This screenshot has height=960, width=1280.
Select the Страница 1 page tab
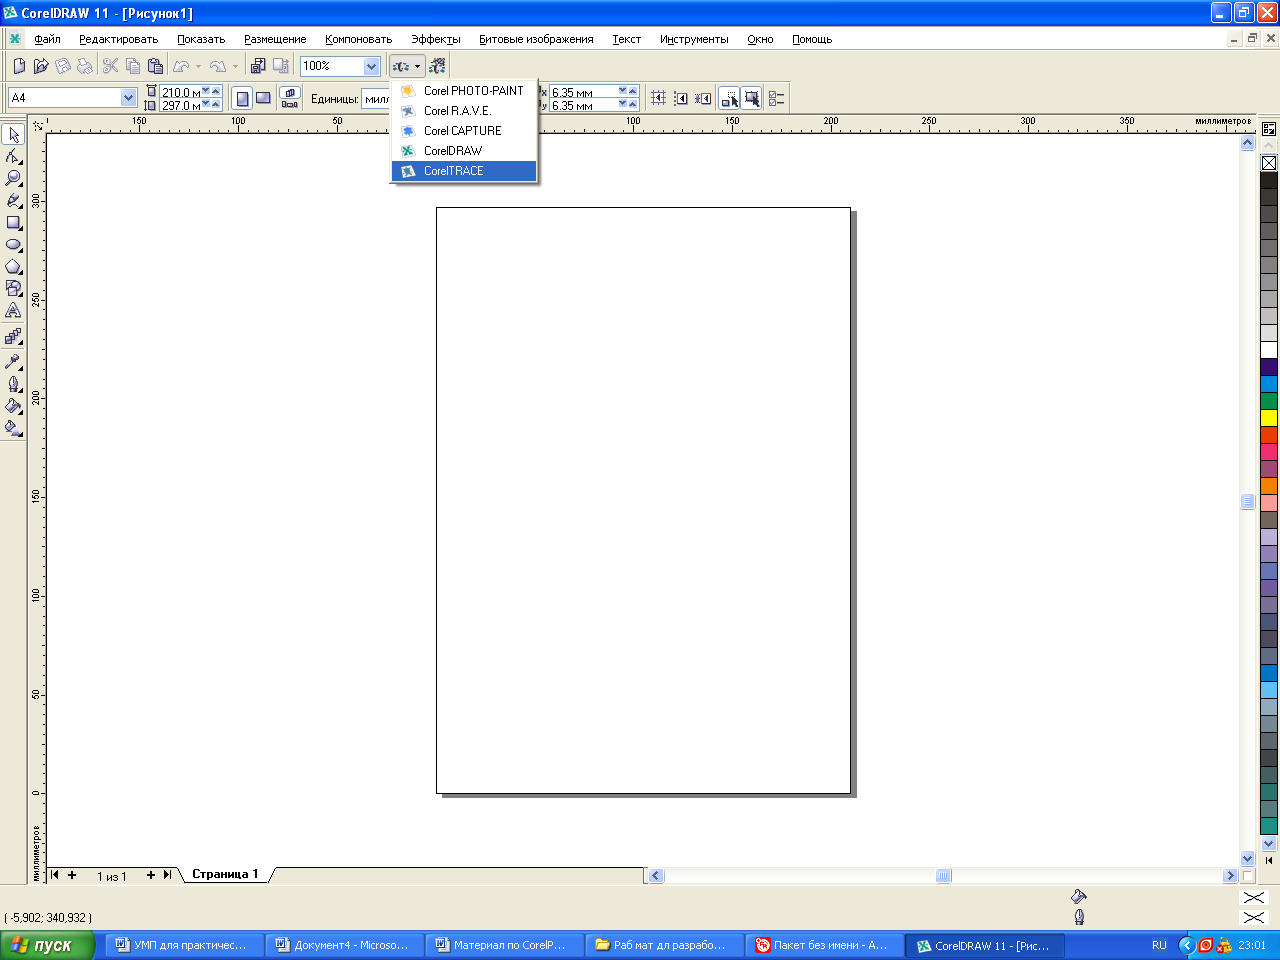(x=225, y=874)
